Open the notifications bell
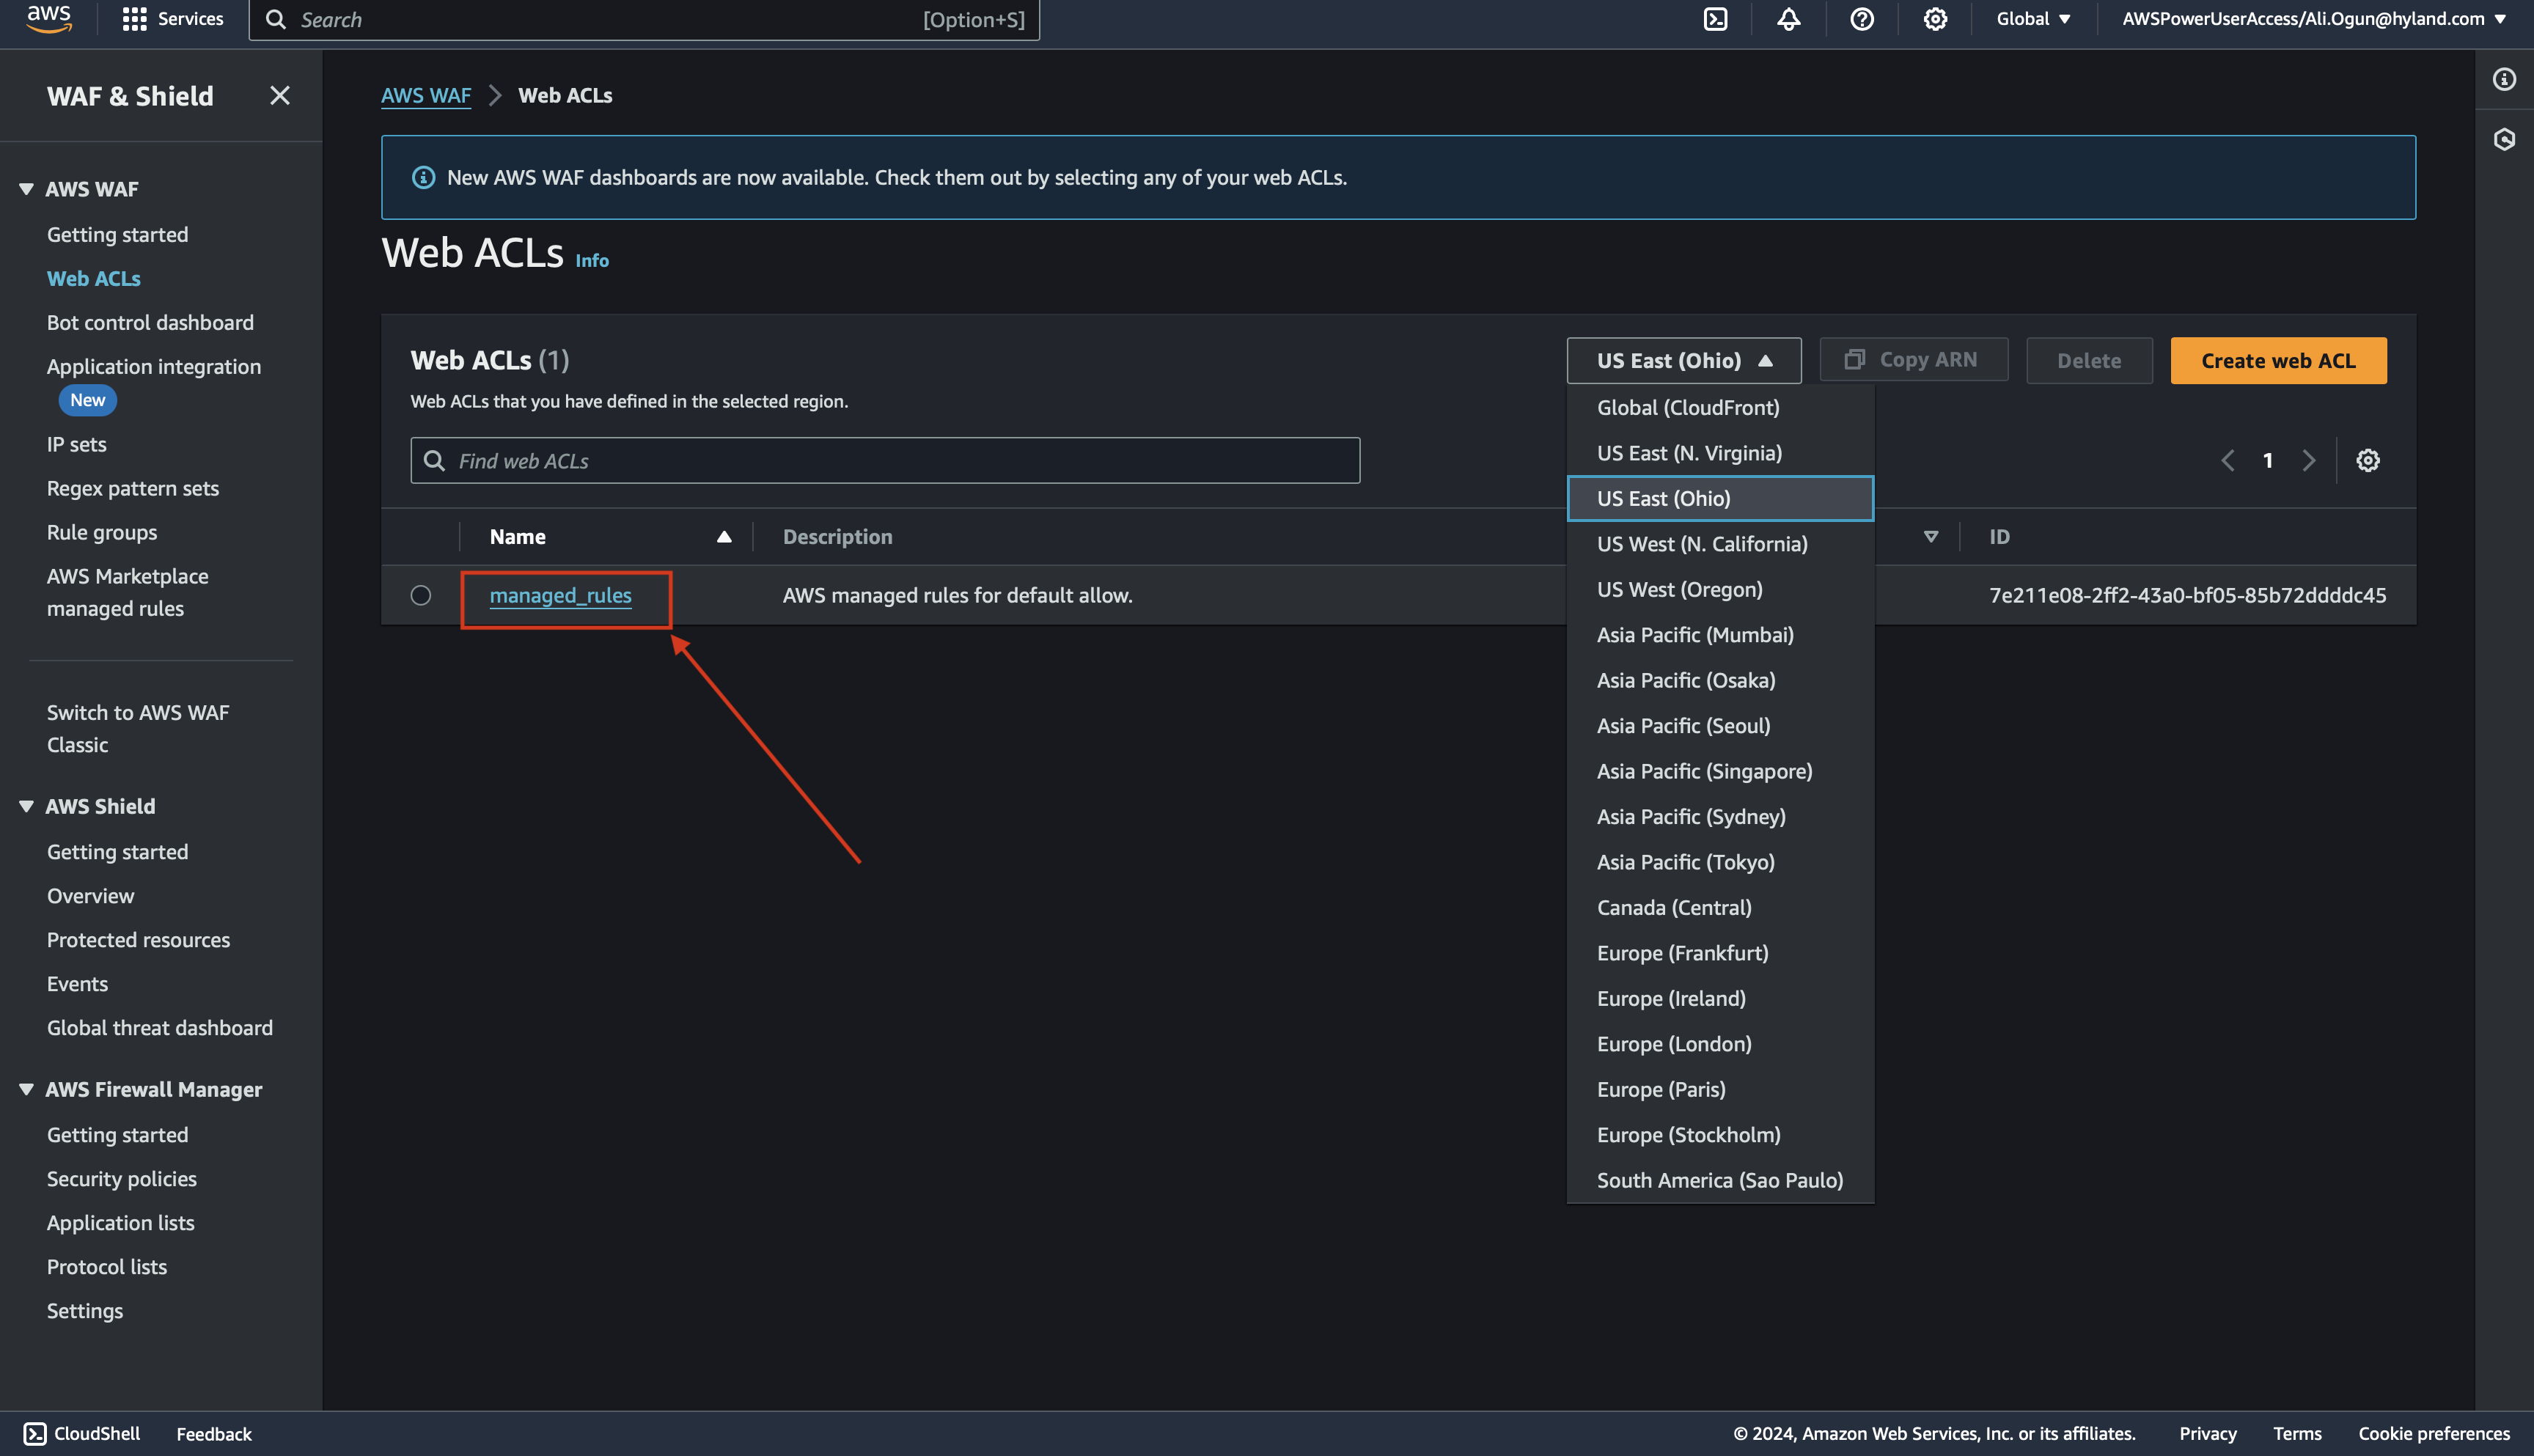 pos(1788,19)
